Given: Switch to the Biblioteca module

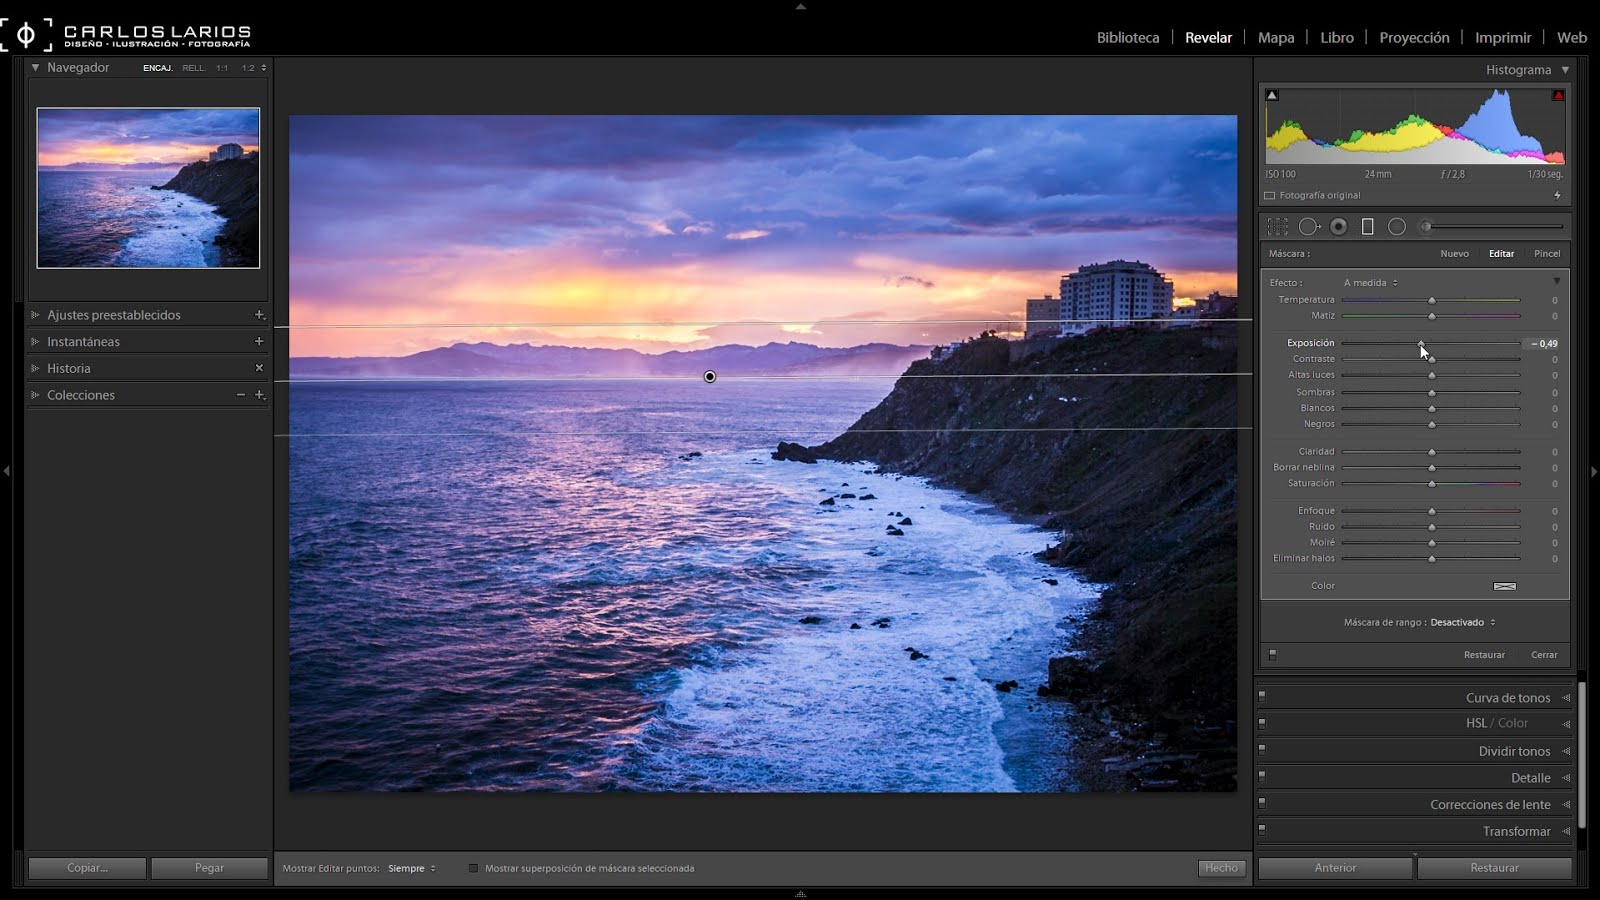Looking at the screenshot, I should (x=1127, y=37).
